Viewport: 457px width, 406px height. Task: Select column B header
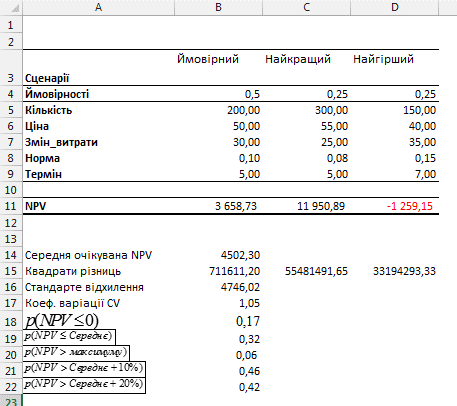[x=218, y=7]
